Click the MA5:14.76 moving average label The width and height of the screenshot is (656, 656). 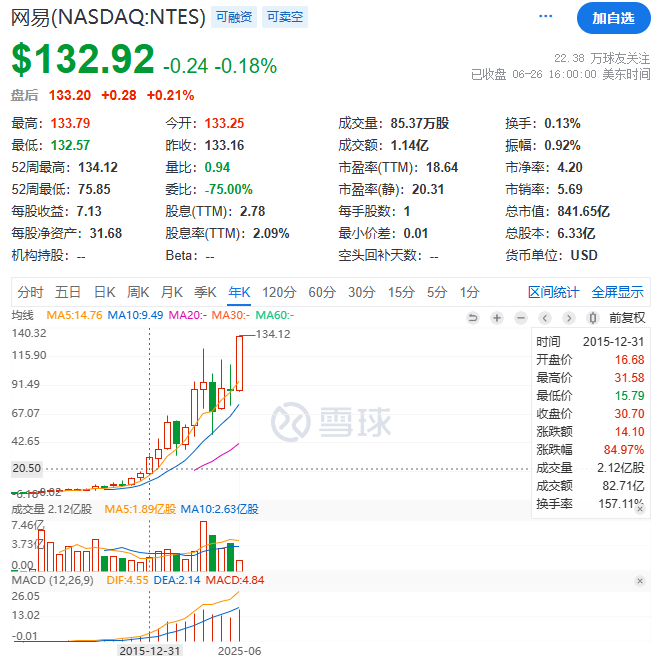74,315
